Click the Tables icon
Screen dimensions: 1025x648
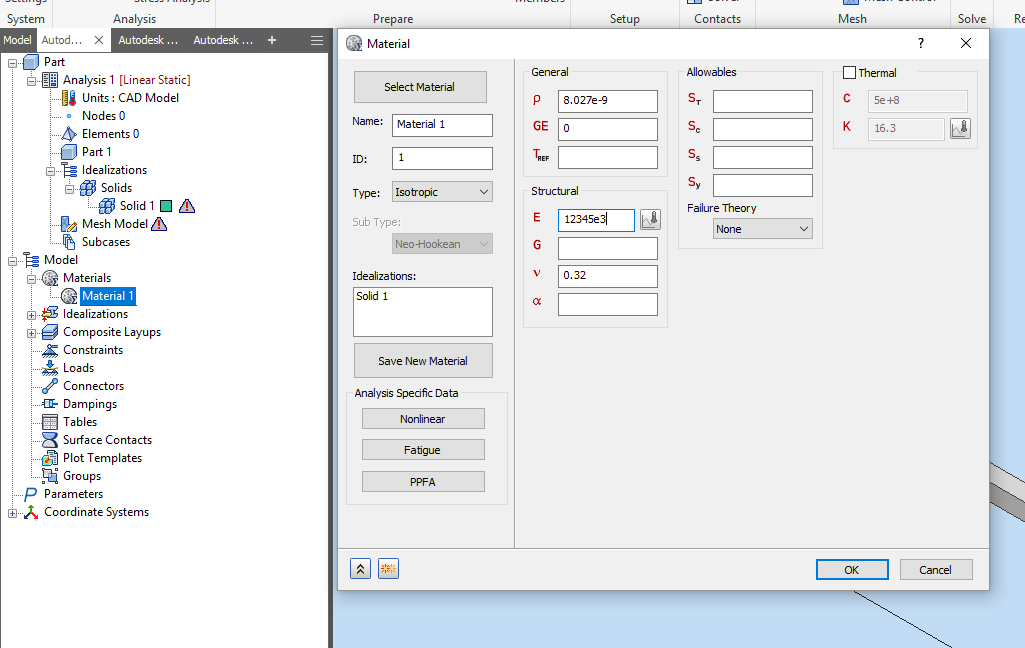pos(50,422)
